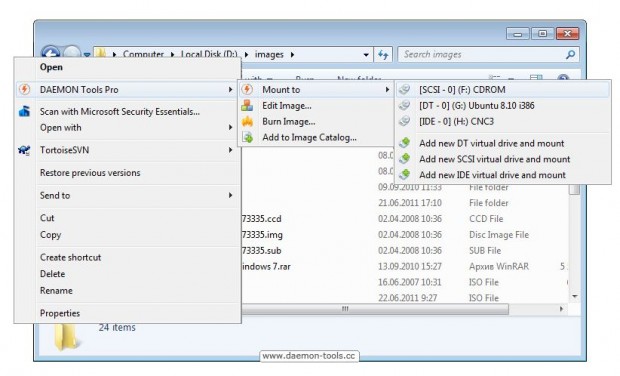This screenshot has width=620, height=376.
Task: Expand arrow next to Send to
Action: (230, 195)
